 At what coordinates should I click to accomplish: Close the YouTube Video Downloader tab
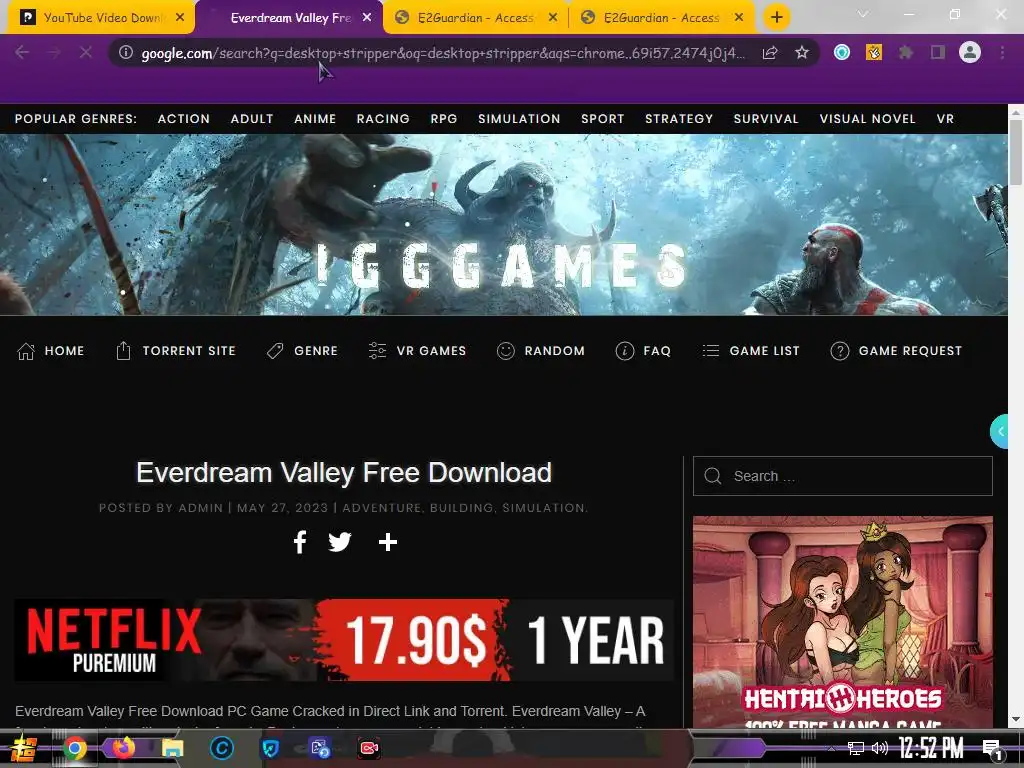(x=180, y=18)
